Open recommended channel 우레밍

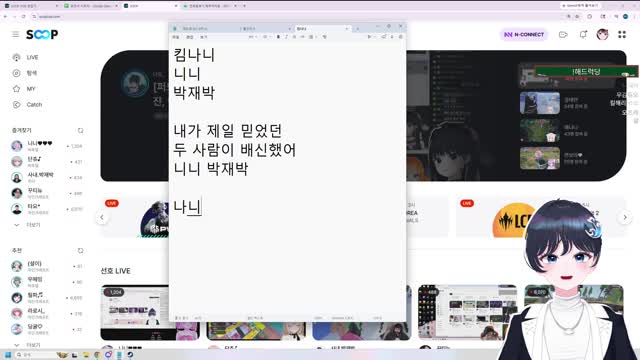47,282
